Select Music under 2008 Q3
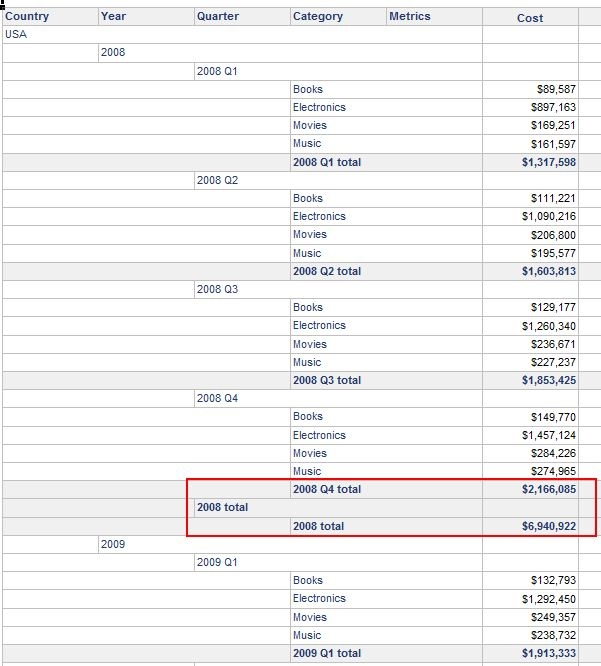The height and width of the screenshot is (666, 601). 307,362
